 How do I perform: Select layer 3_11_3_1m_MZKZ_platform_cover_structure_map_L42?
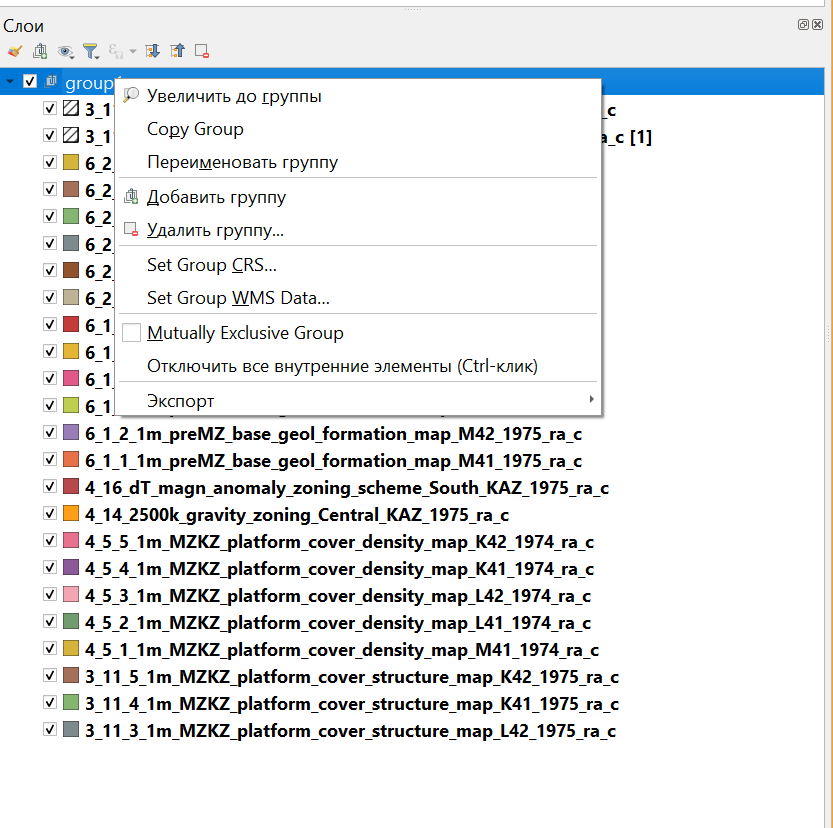pos(350,731)
